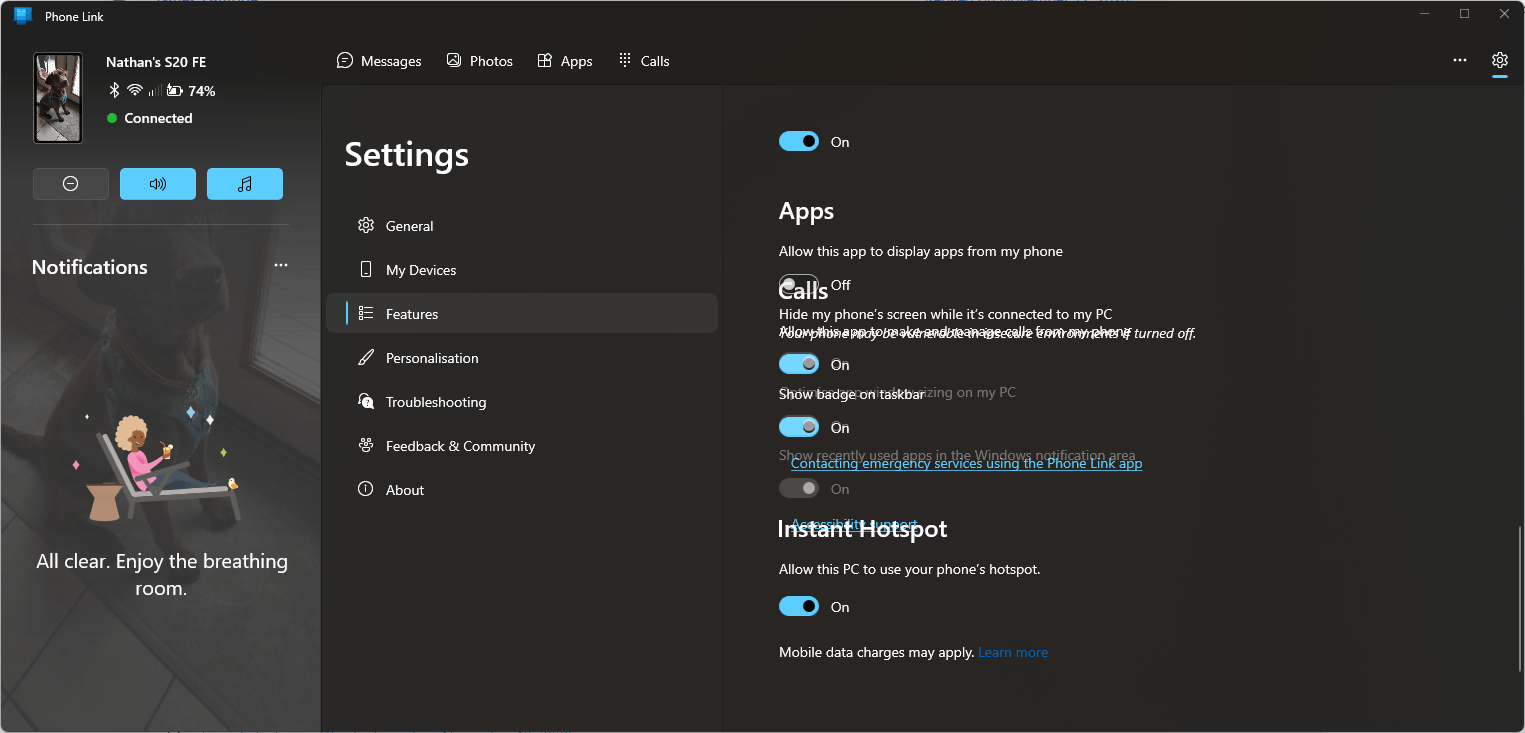Click the device name Nathan's S20 FE
Screen dimensions: 1525x733
[x=156, y=62]
